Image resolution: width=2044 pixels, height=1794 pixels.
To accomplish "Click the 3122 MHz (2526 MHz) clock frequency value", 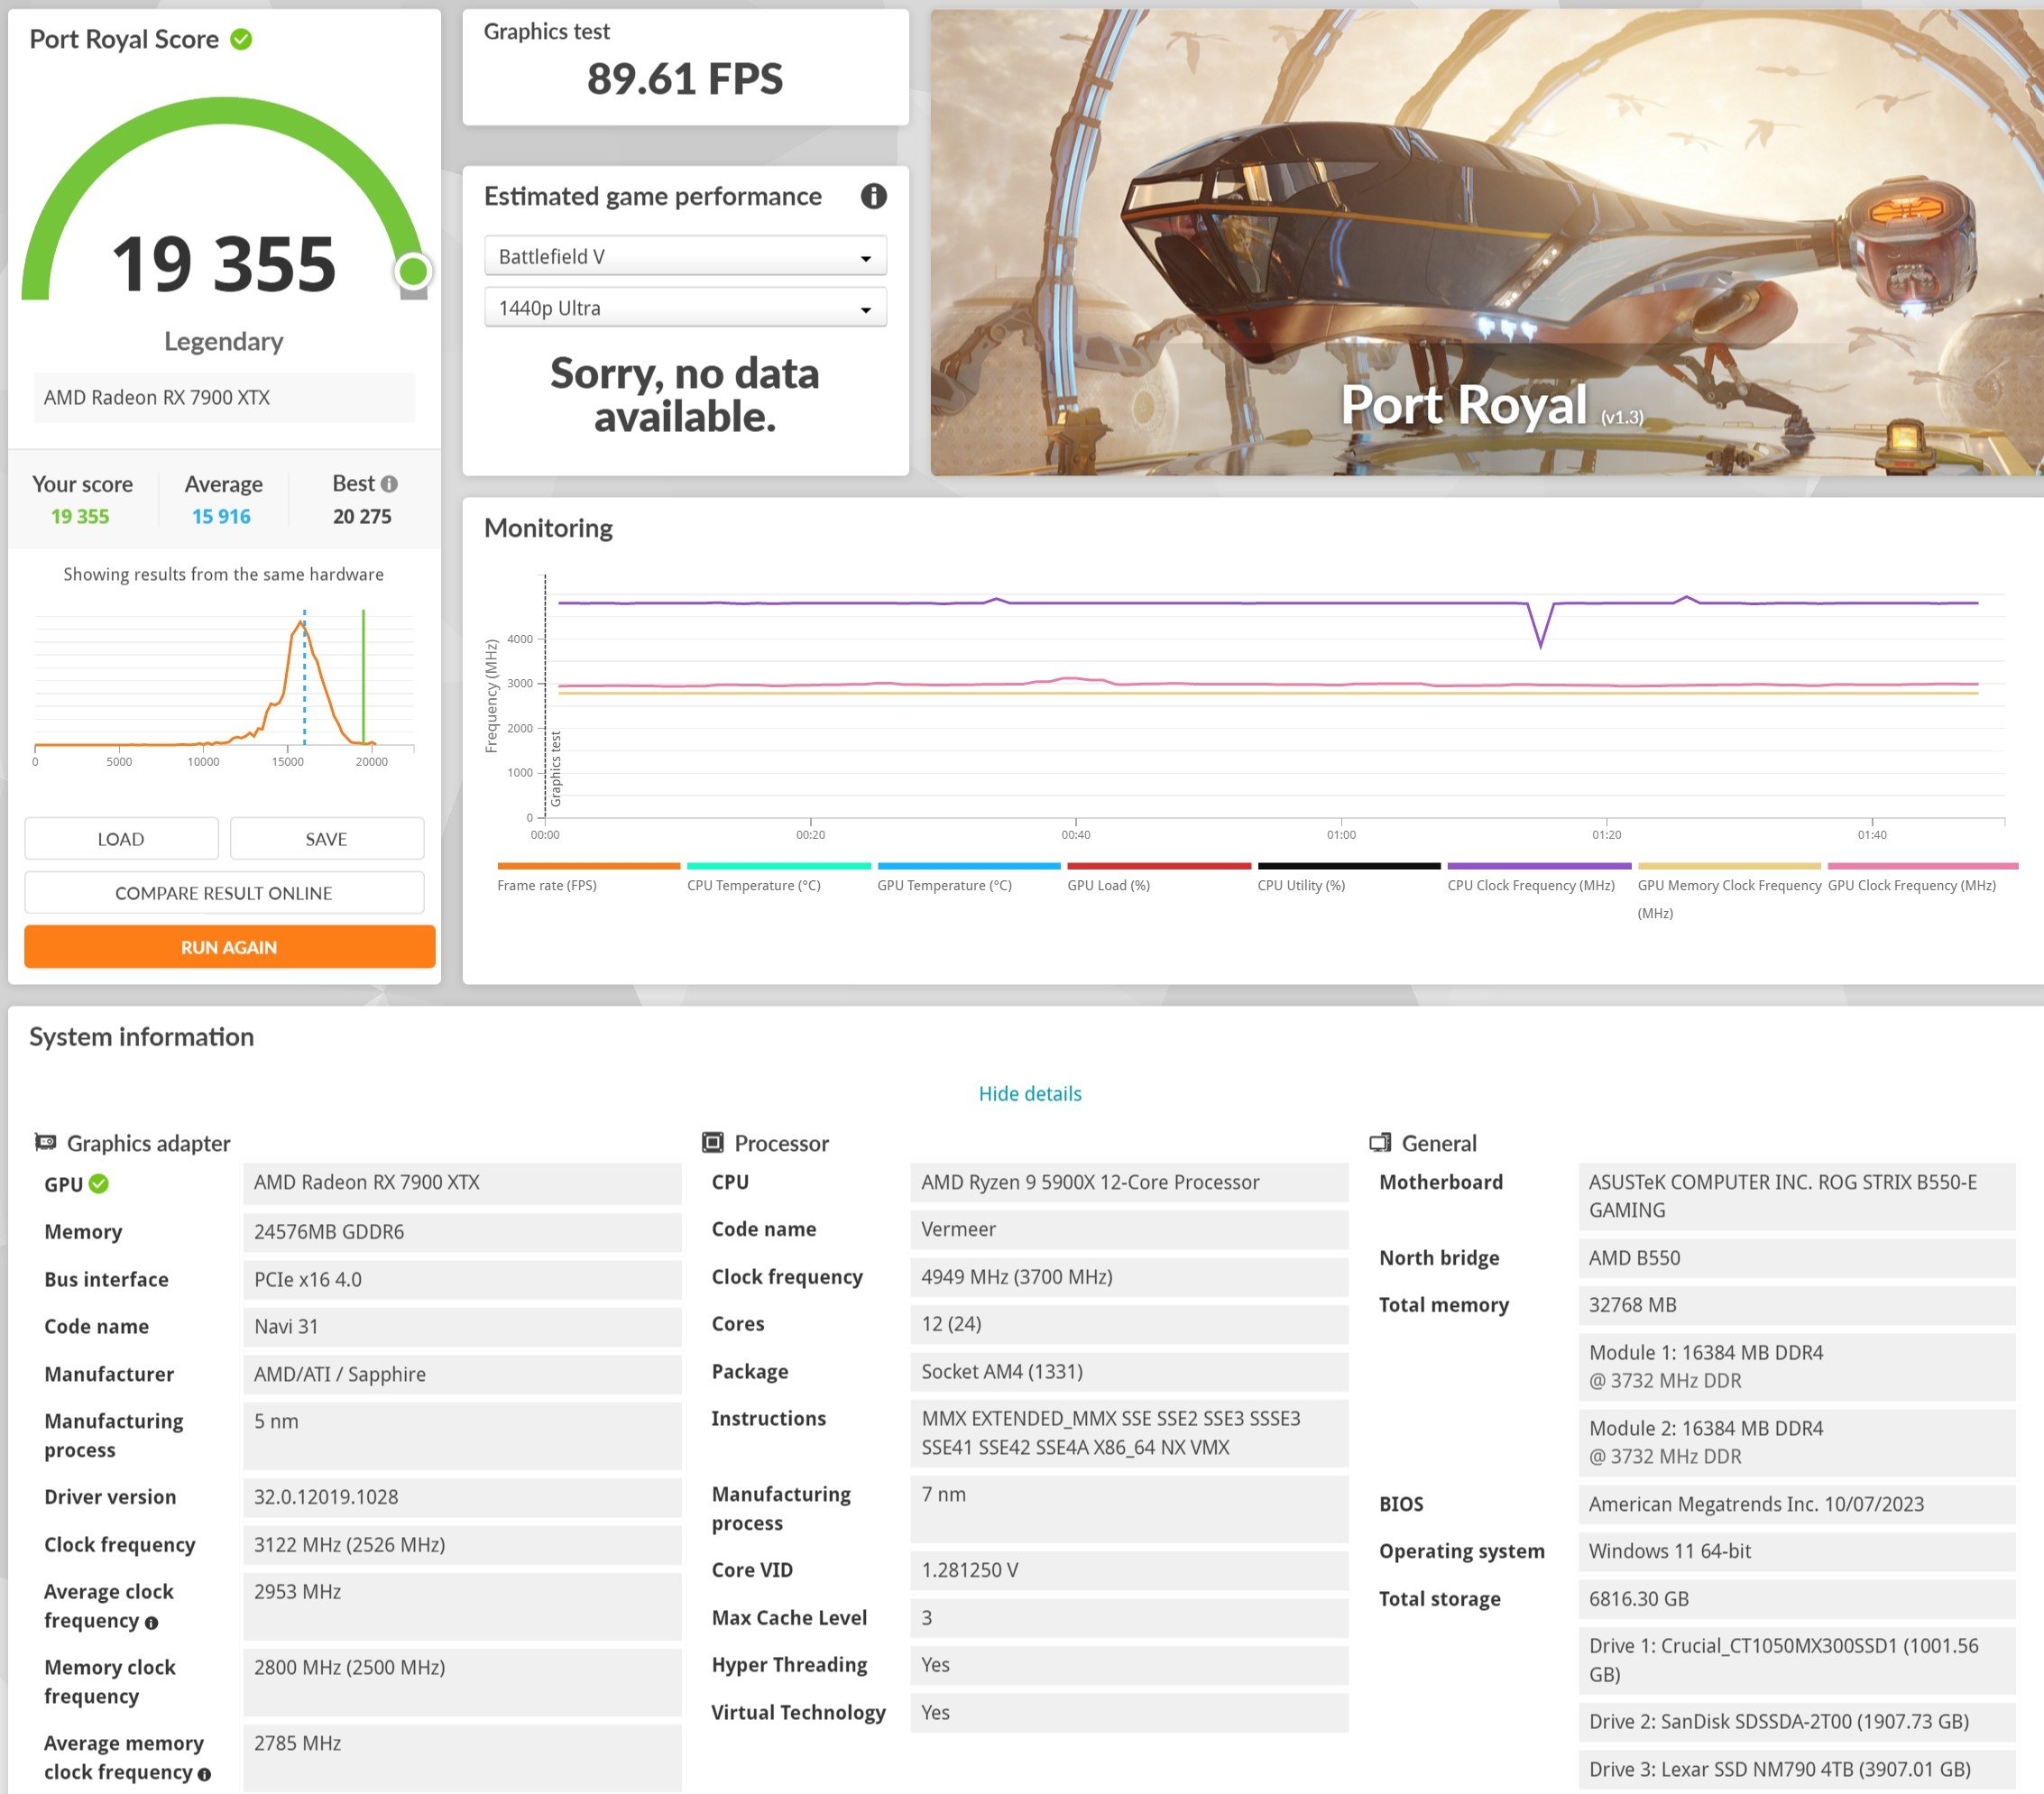I will pyautogui.click(x=462, y=1545).
